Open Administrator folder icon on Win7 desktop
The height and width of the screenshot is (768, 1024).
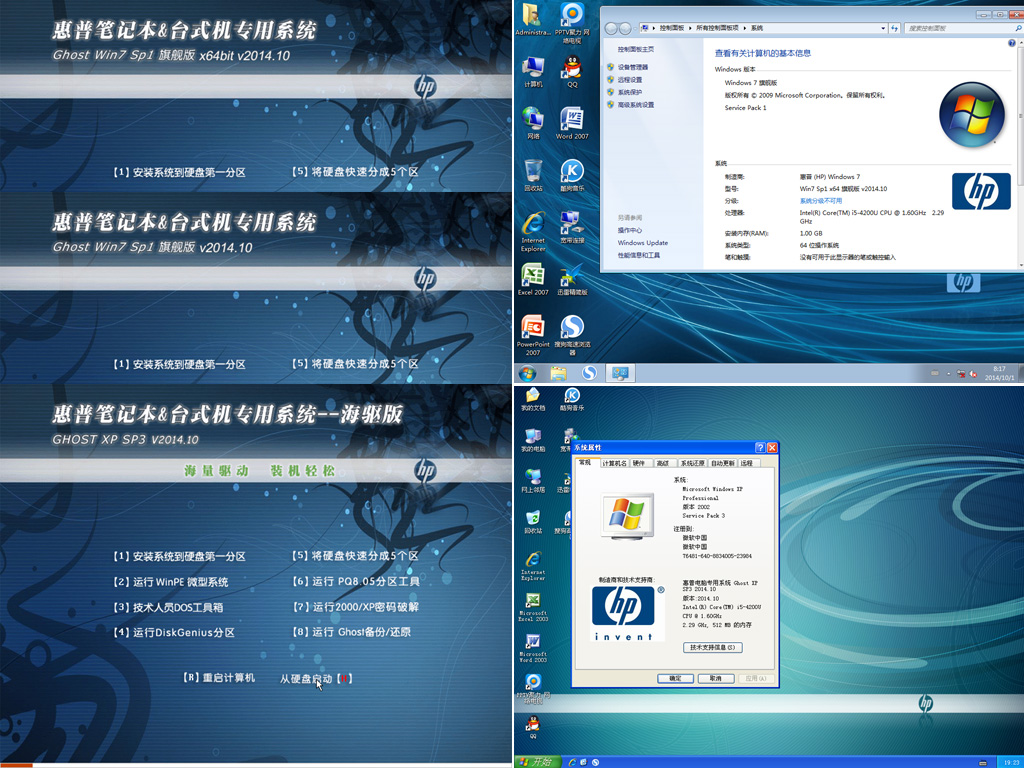pos(533,20)
